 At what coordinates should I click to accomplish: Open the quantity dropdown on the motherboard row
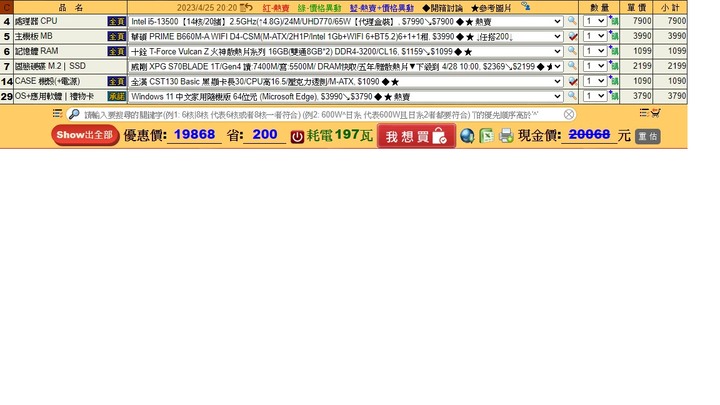click(x=595, y=36)
